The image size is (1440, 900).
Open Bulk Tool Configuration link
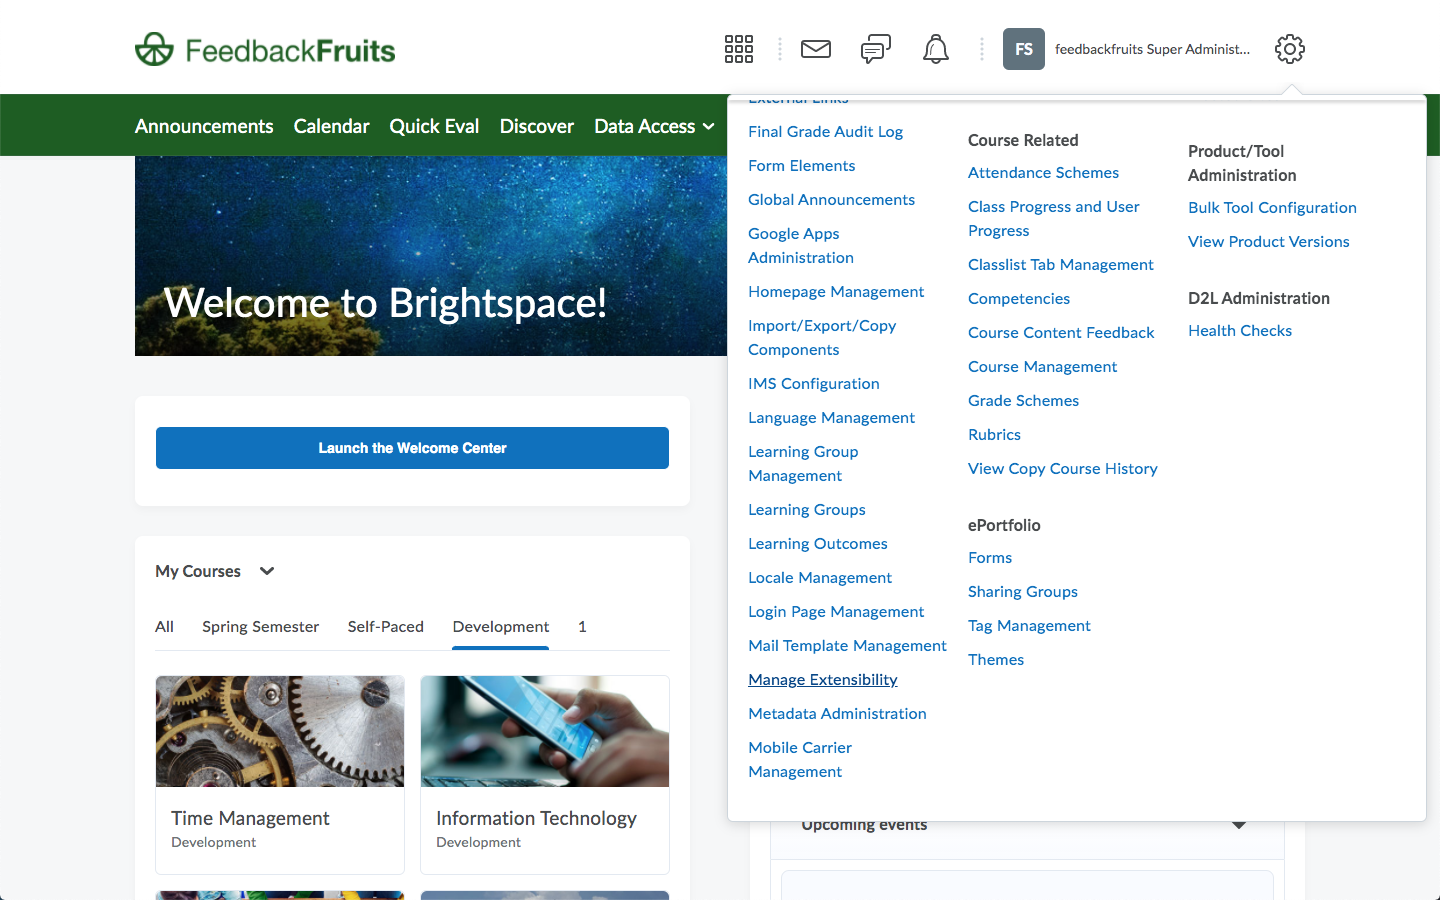pyautogui.click(x=1272, y=207)
